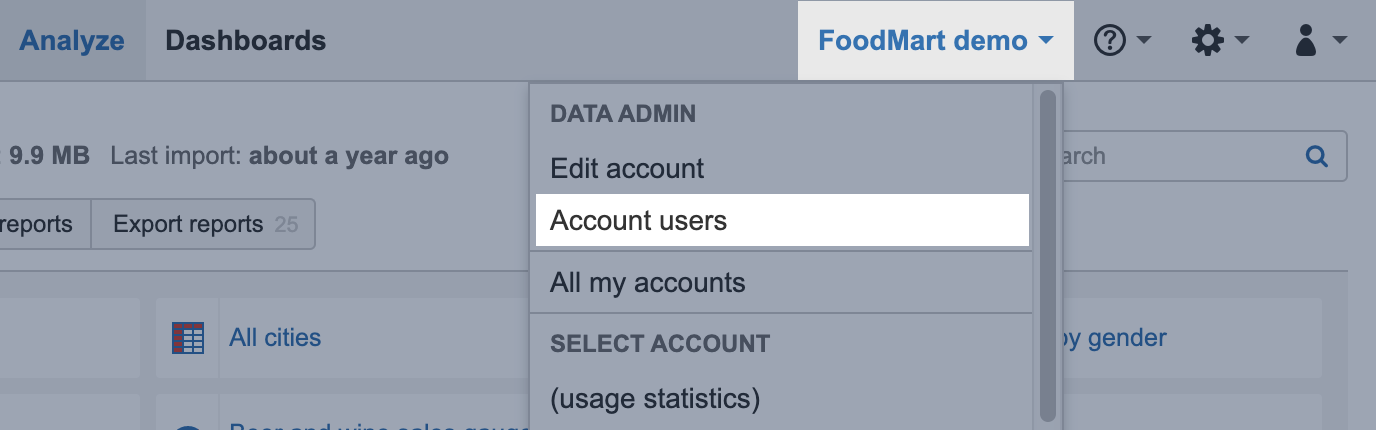
Task: Click the table icon beside All cities
Action: [x=188, y=338]
